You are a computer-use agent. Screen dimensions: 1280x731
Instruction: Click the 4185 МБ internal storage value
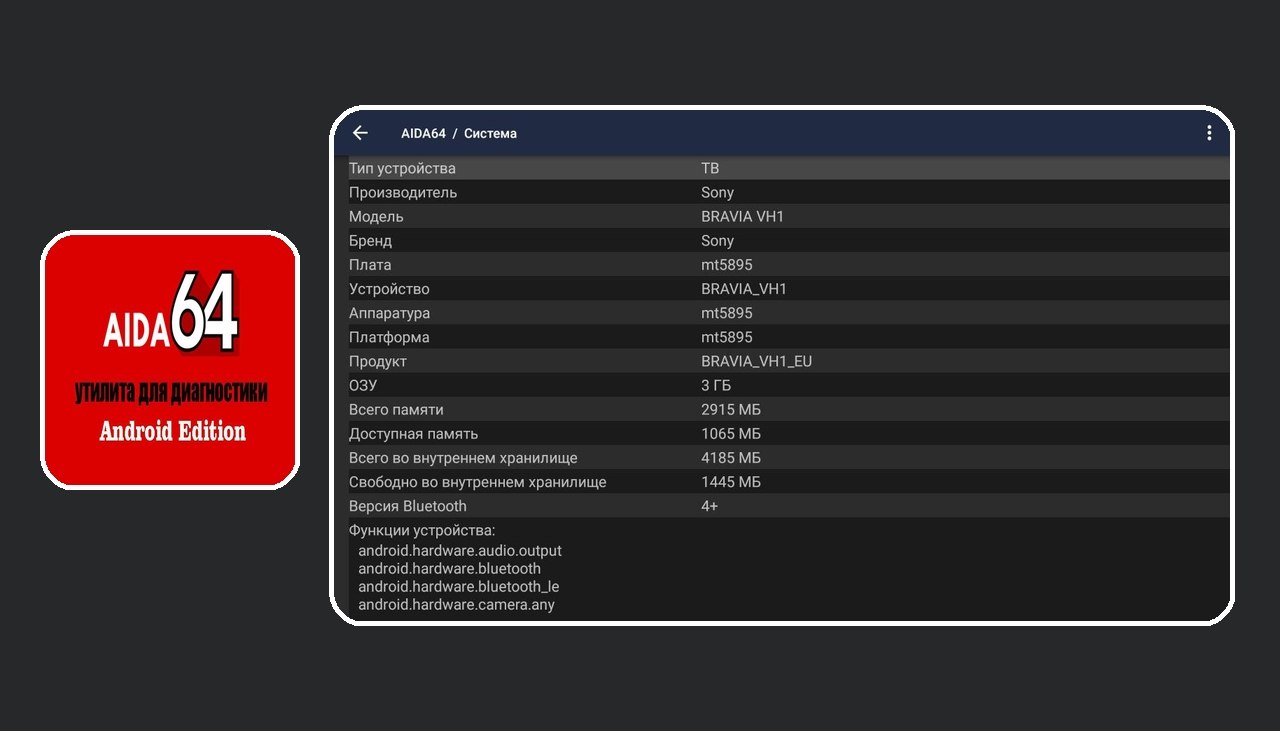(x=731, y=458)
